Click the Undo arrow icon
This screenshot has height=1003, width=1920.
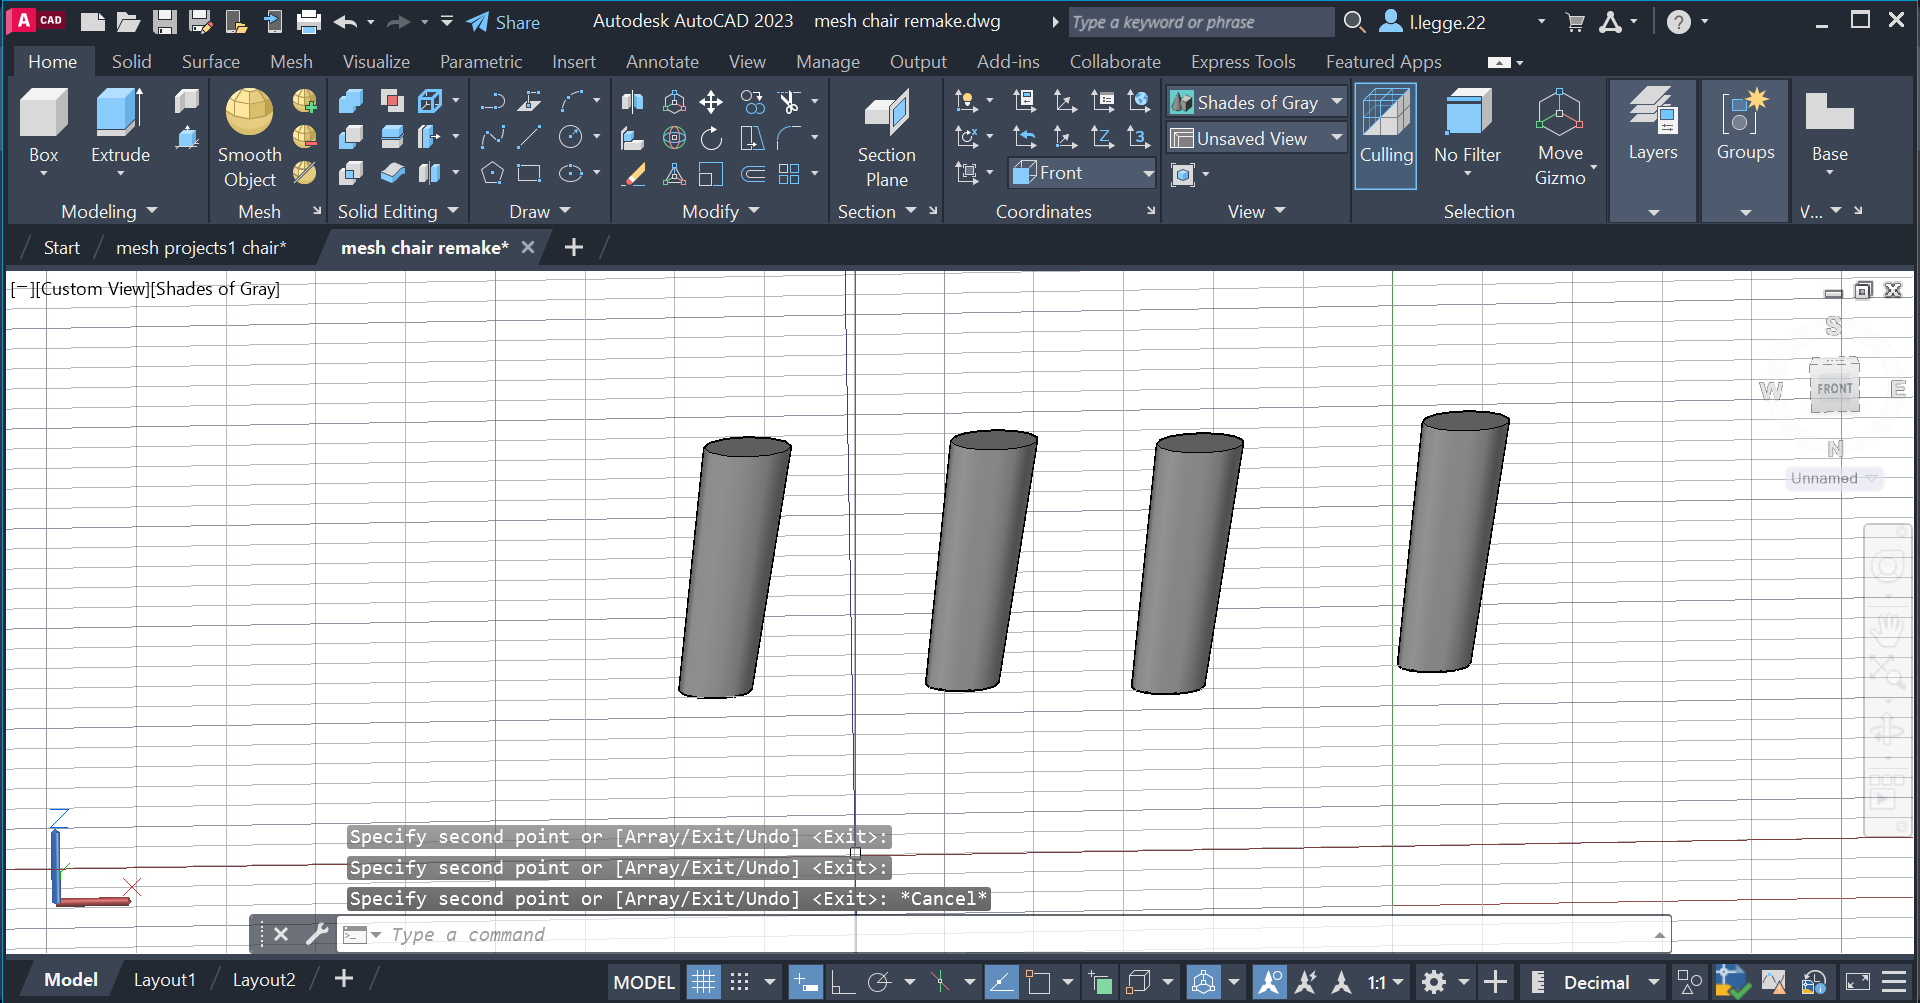click(x=346, y=22)
